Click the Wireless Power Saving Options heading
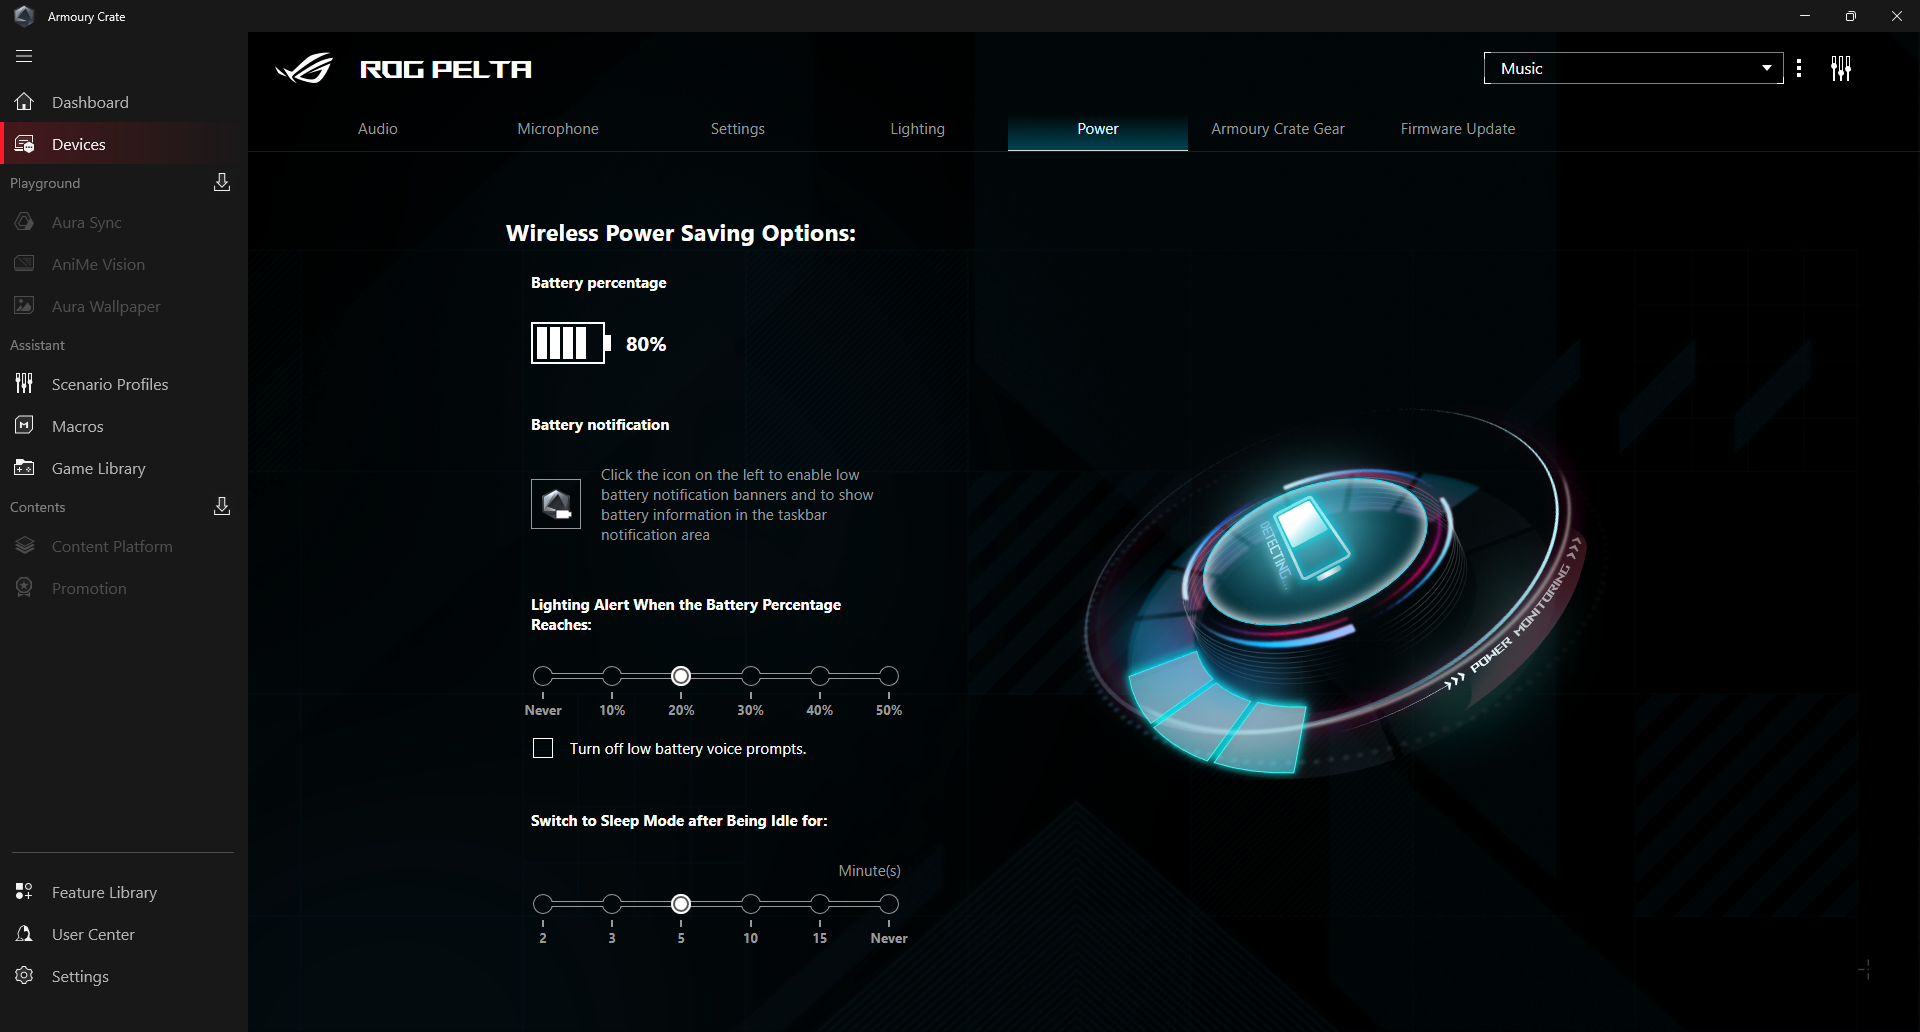The height and width of the screenshot is (1032, 1920). (x=681, y=233)
